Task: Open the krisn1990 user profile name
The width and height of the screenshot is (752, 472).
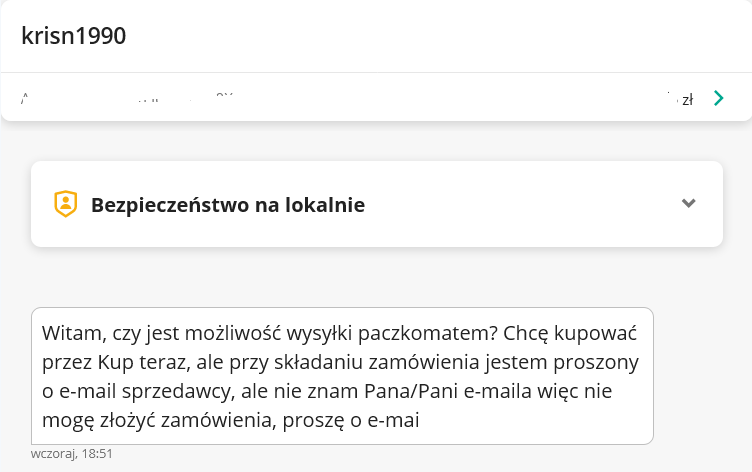Action: [73, 35]
